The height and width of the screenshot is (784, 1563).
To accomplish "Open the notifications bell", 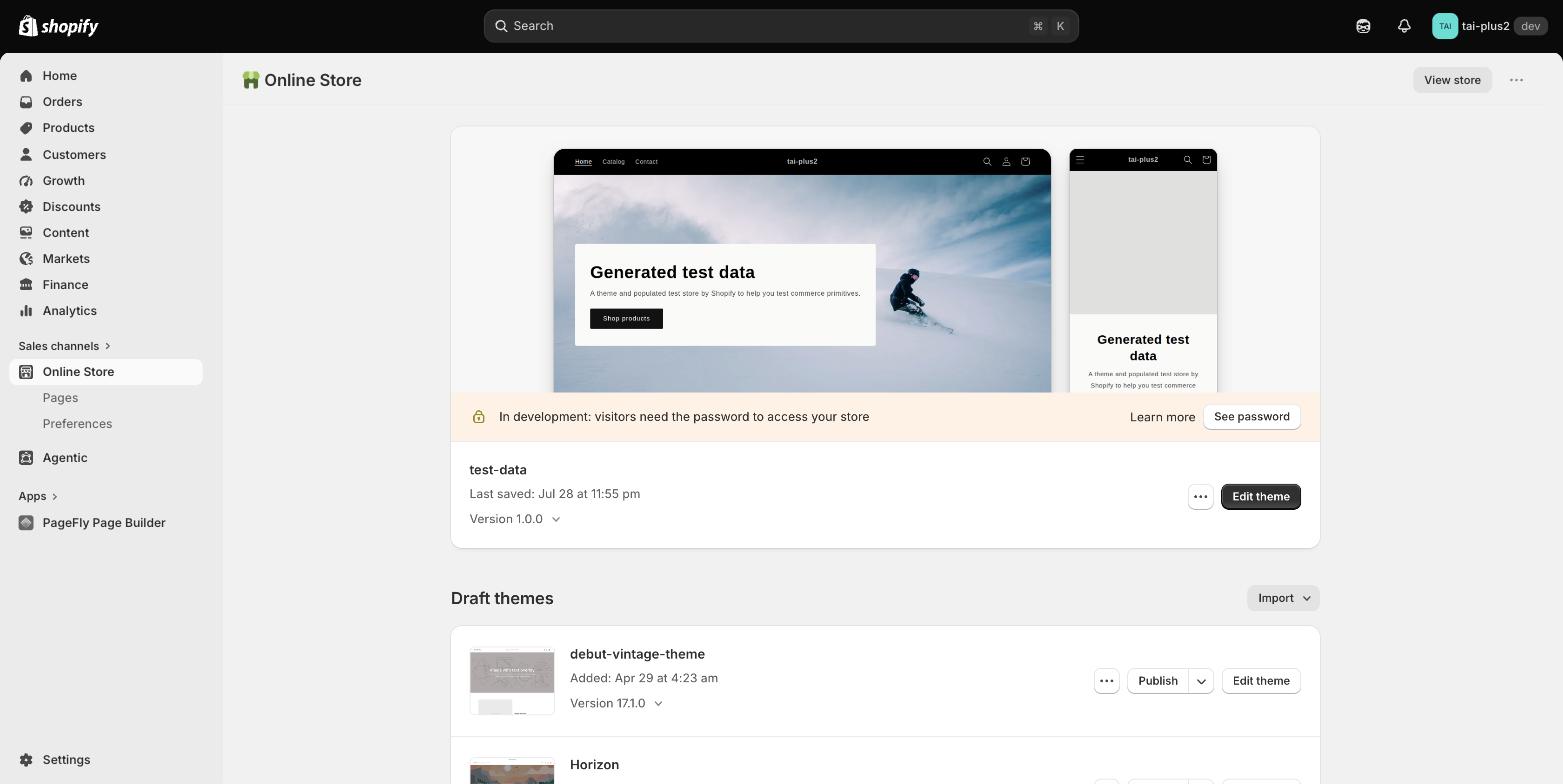I will (x=1404, y=26).
